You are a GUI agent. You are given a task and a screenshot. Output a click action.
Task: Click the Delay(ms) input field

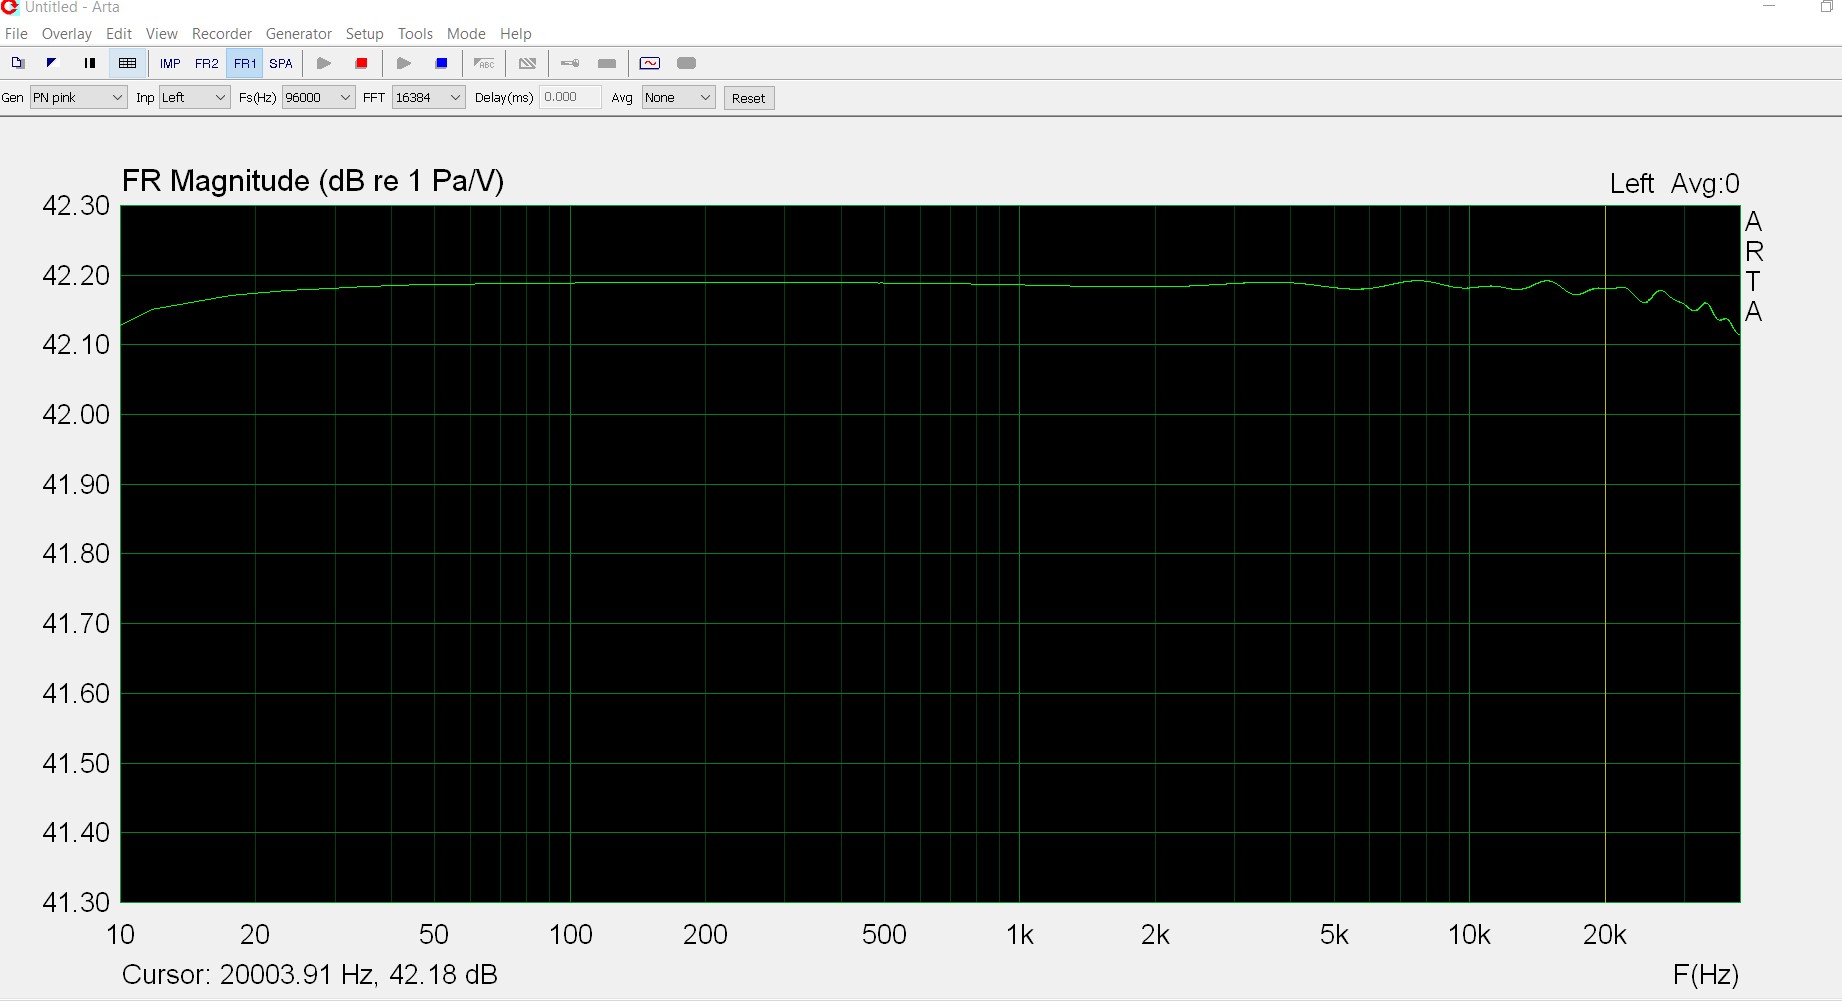(x=570, y=97)
